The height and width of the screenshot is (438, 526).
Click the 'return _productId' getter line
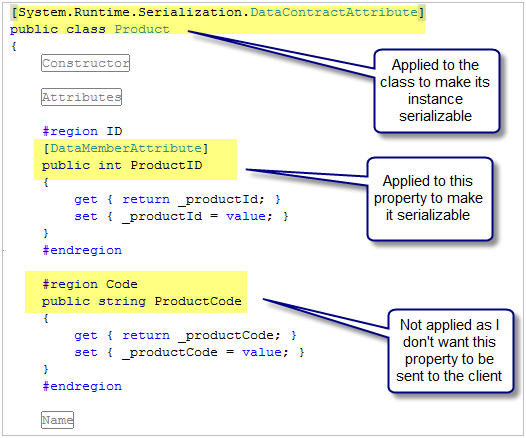[x=177, y=199]
